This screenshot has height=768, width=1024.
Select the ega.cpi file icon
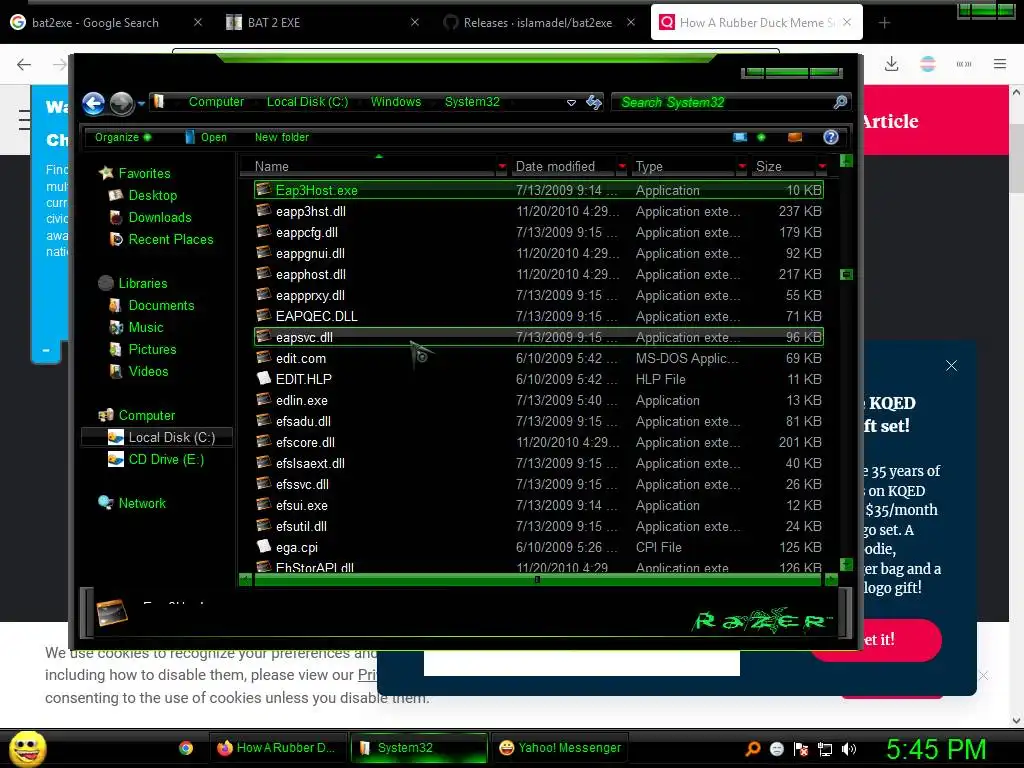pyautogui.click(x=264, y=547)
